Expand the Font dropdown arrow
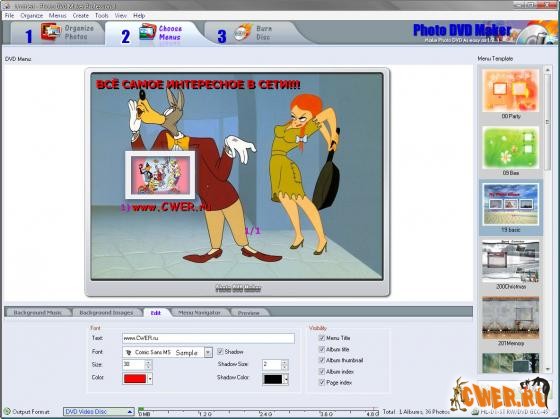This screenshot has height=419, width=560. tap(208, 353)
